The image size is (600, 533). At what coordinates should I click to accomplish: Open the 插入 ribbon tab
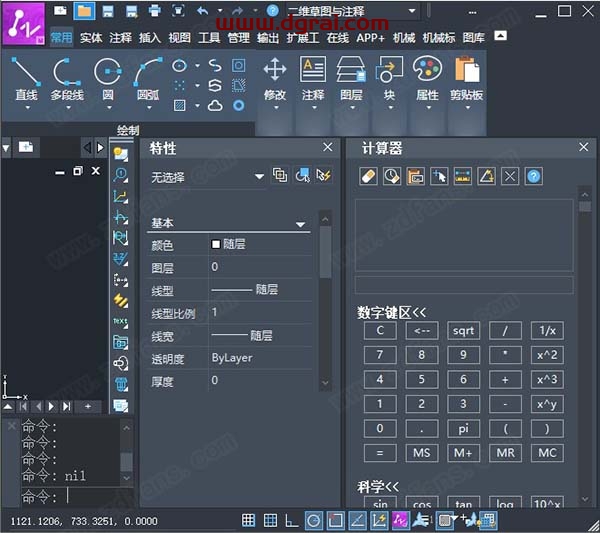[149, 38]
